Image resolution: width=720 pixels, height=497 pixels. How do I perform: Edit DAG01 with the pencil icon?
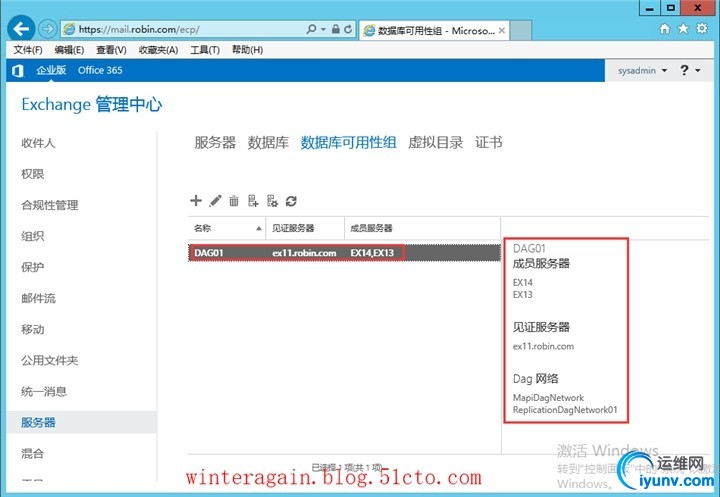coord(215,201)
